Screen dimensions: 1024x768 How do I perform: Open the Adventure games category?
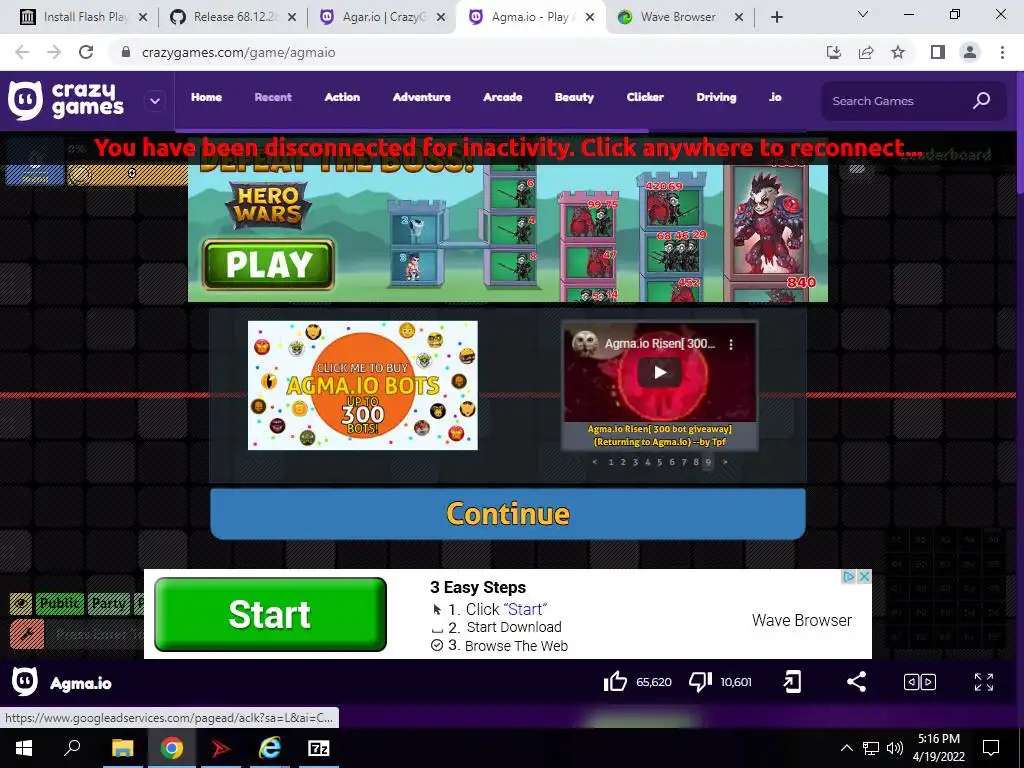[422, 97]
